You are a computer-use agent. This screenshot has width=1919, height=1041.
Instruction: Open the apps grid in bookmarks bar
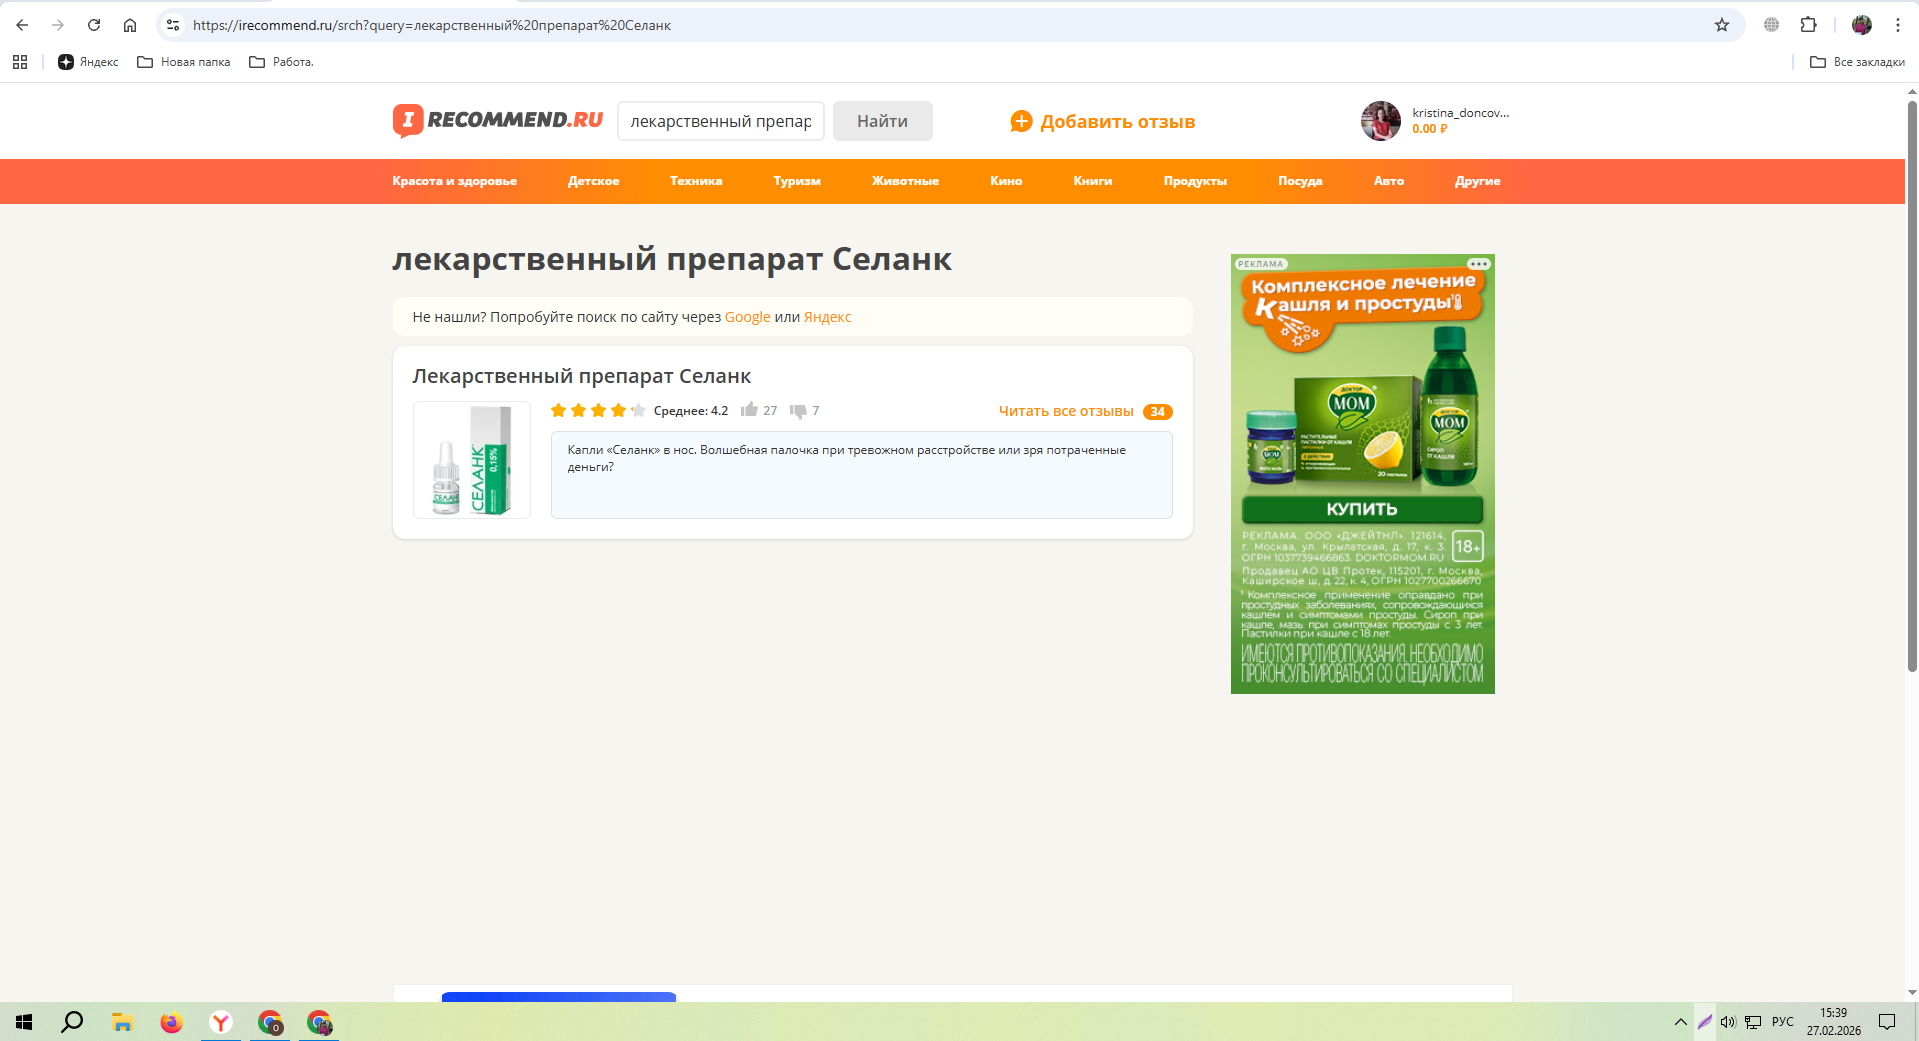tap(20, 62)
